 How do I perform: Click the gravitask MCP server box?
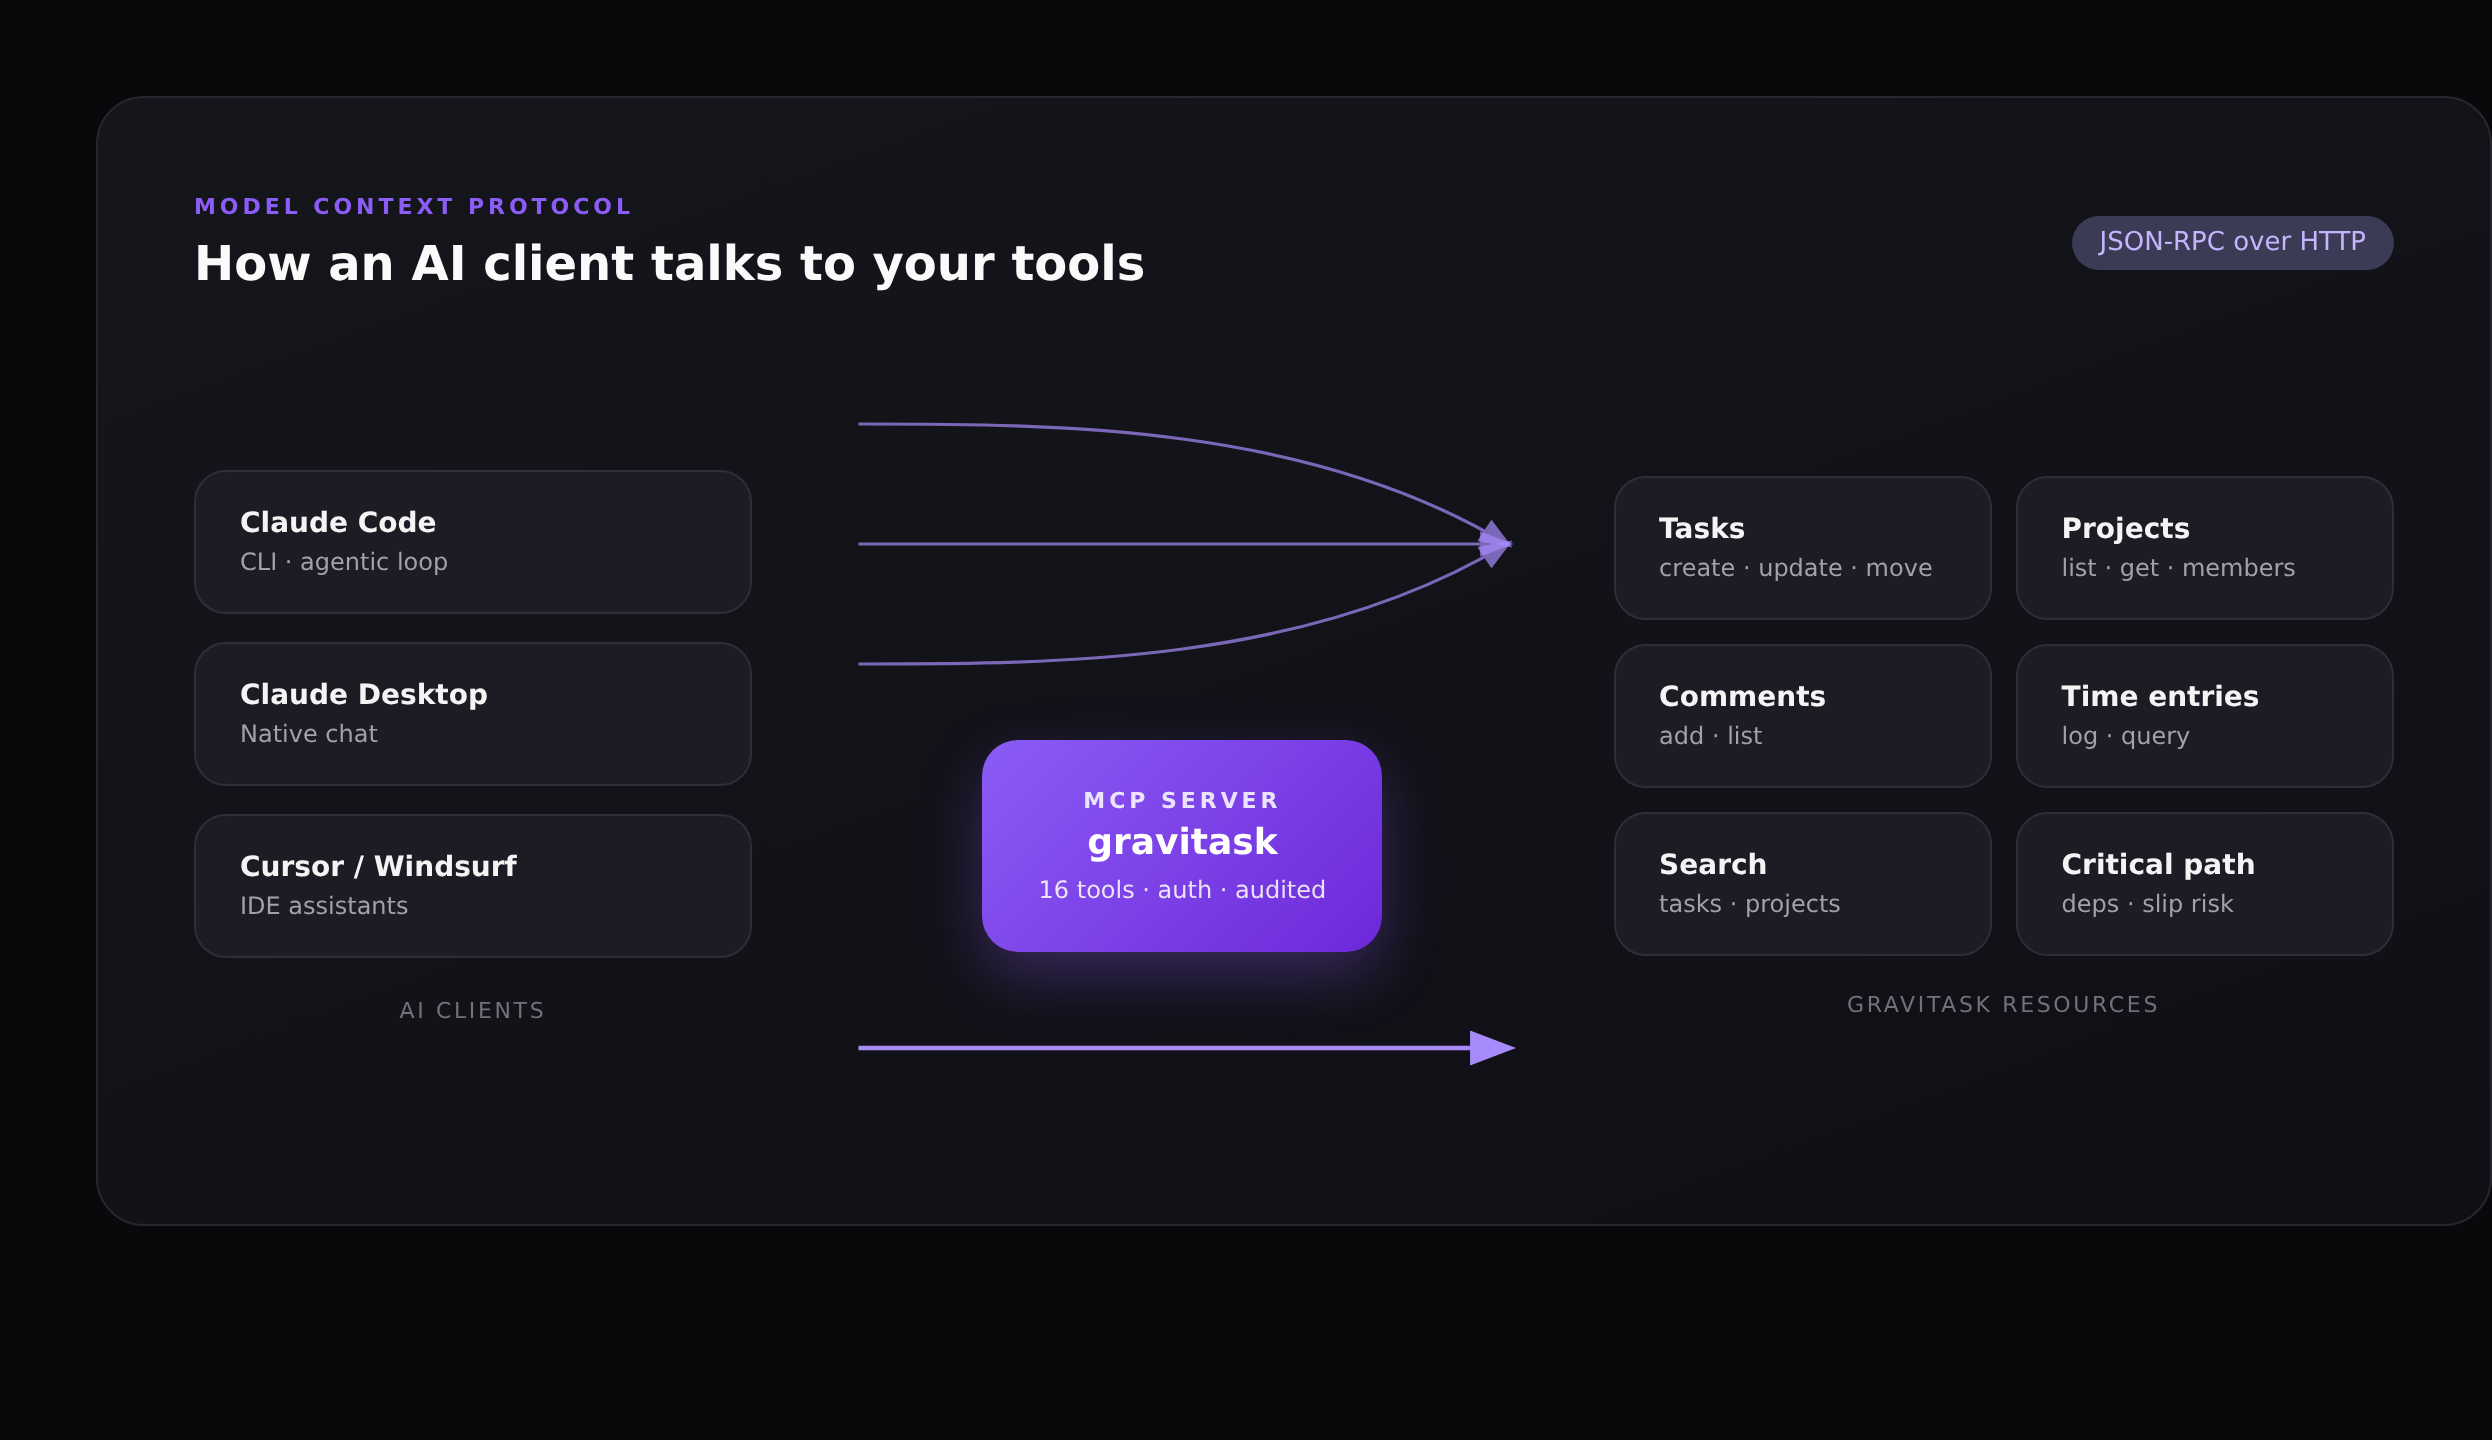(1182, 846)
